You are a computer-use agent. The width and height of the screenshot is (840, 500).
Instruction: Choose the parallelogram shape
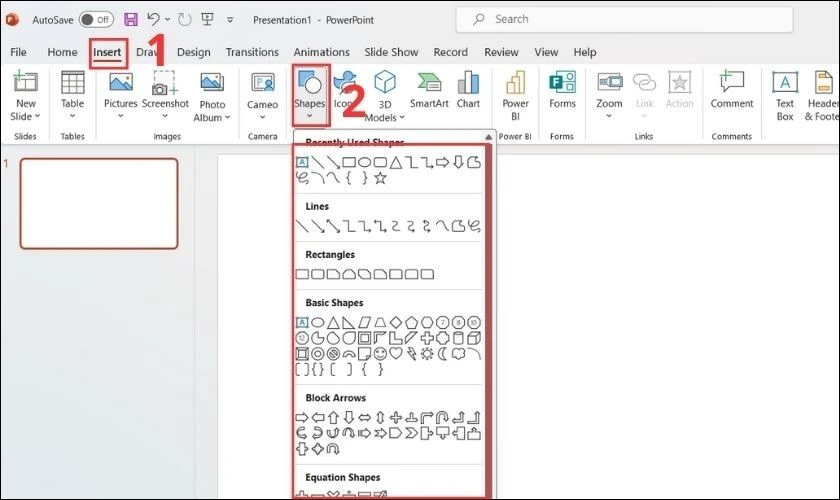(x=364, y=322)
